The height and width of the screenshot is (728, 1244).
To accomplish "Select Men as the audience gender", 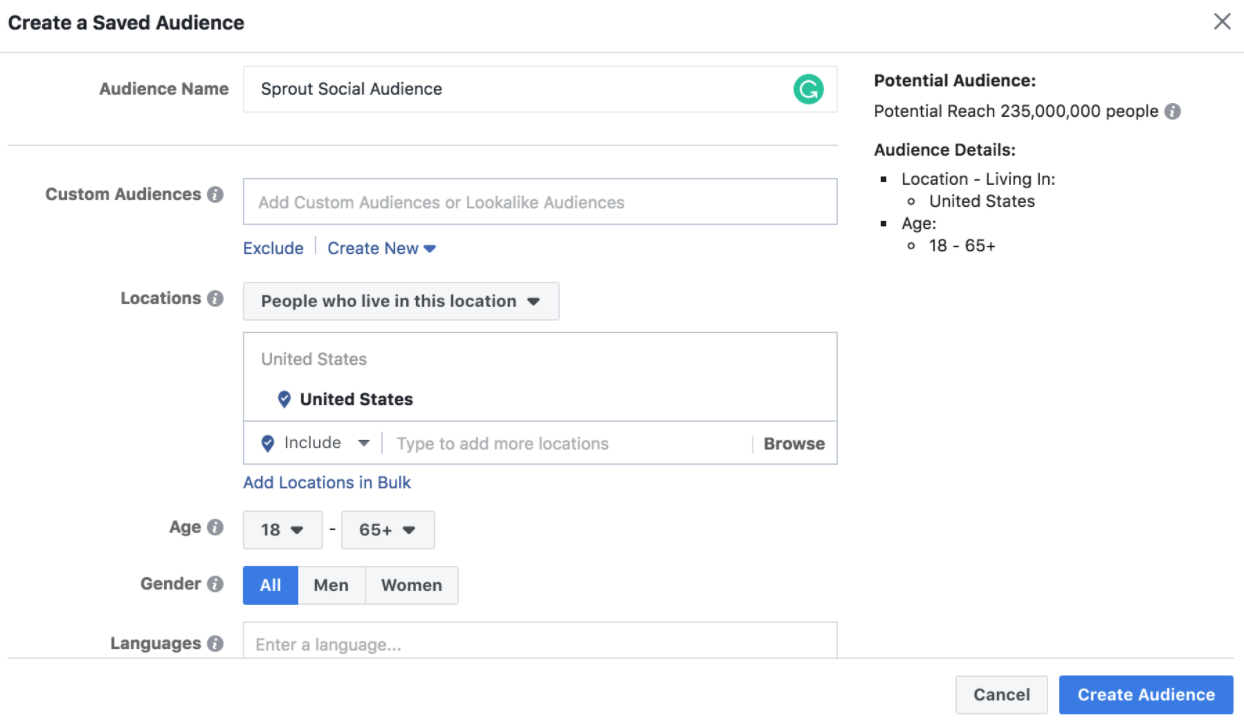I will pos(331,585).
